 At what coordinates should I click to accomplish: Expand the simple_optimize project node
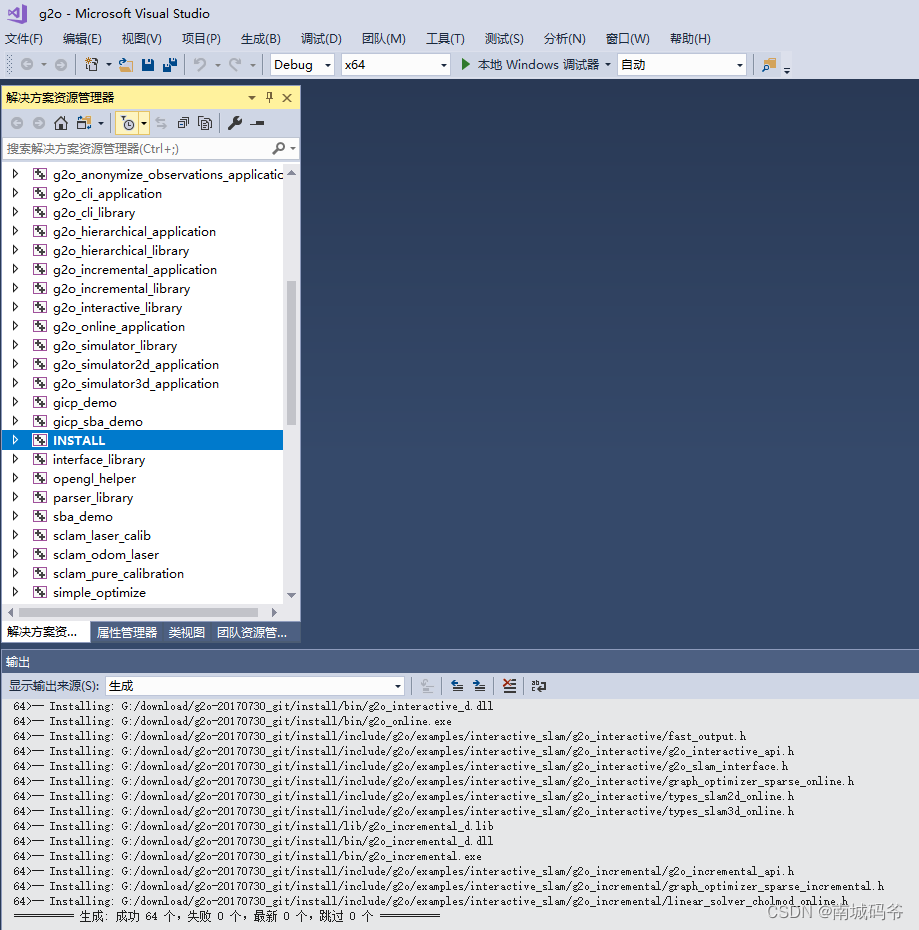pos(15,592)
